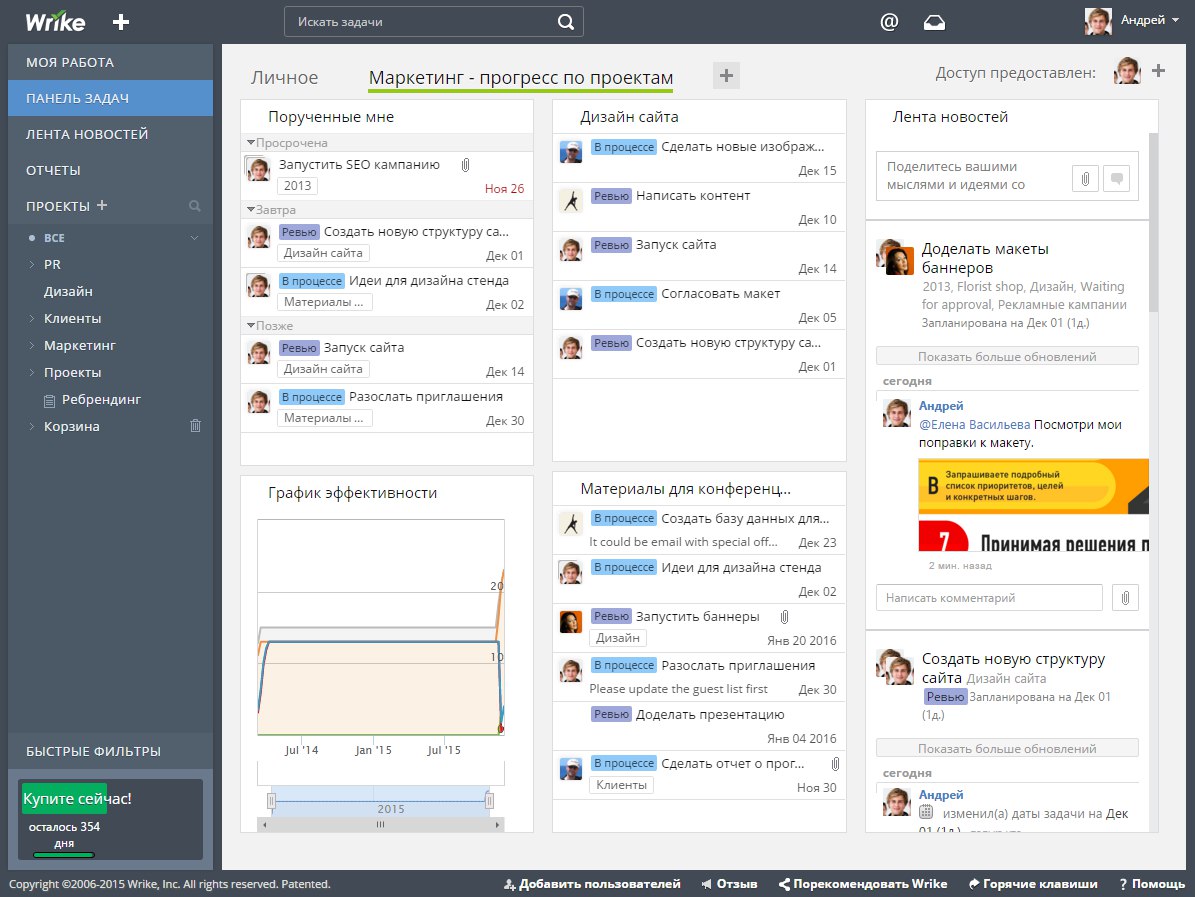Expand the Проекты folder arrow
1195x897 pixels.
click(31, 373)
